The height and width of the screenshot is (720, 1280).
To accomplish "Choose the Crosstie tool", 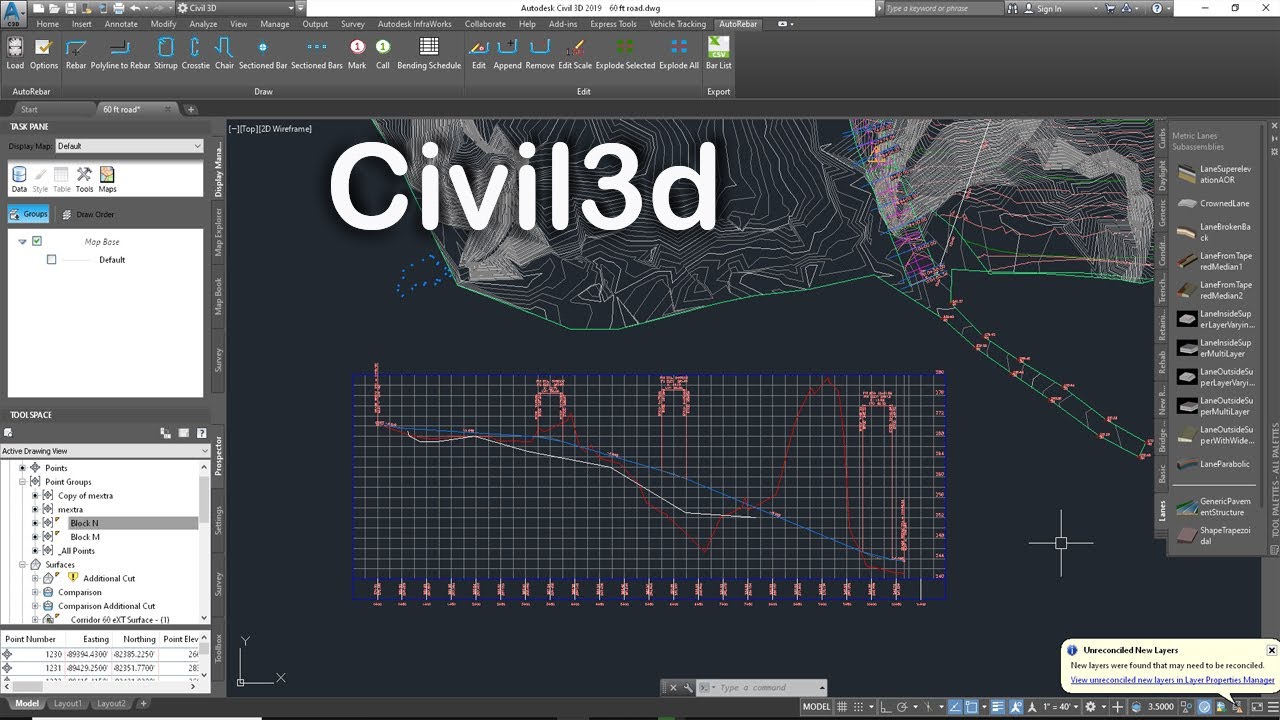I will coord(196,54).
